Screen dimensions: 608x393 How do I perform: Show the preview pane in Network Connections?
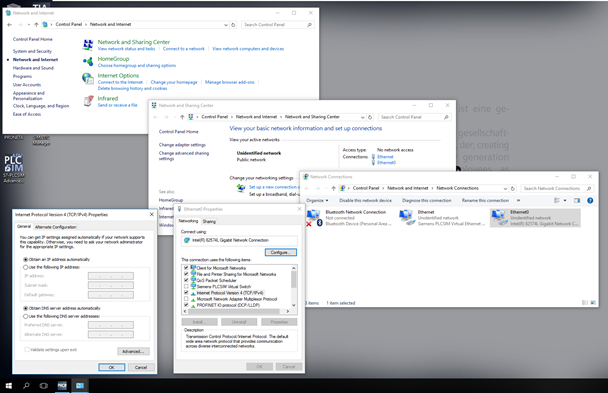pos(577,200)
